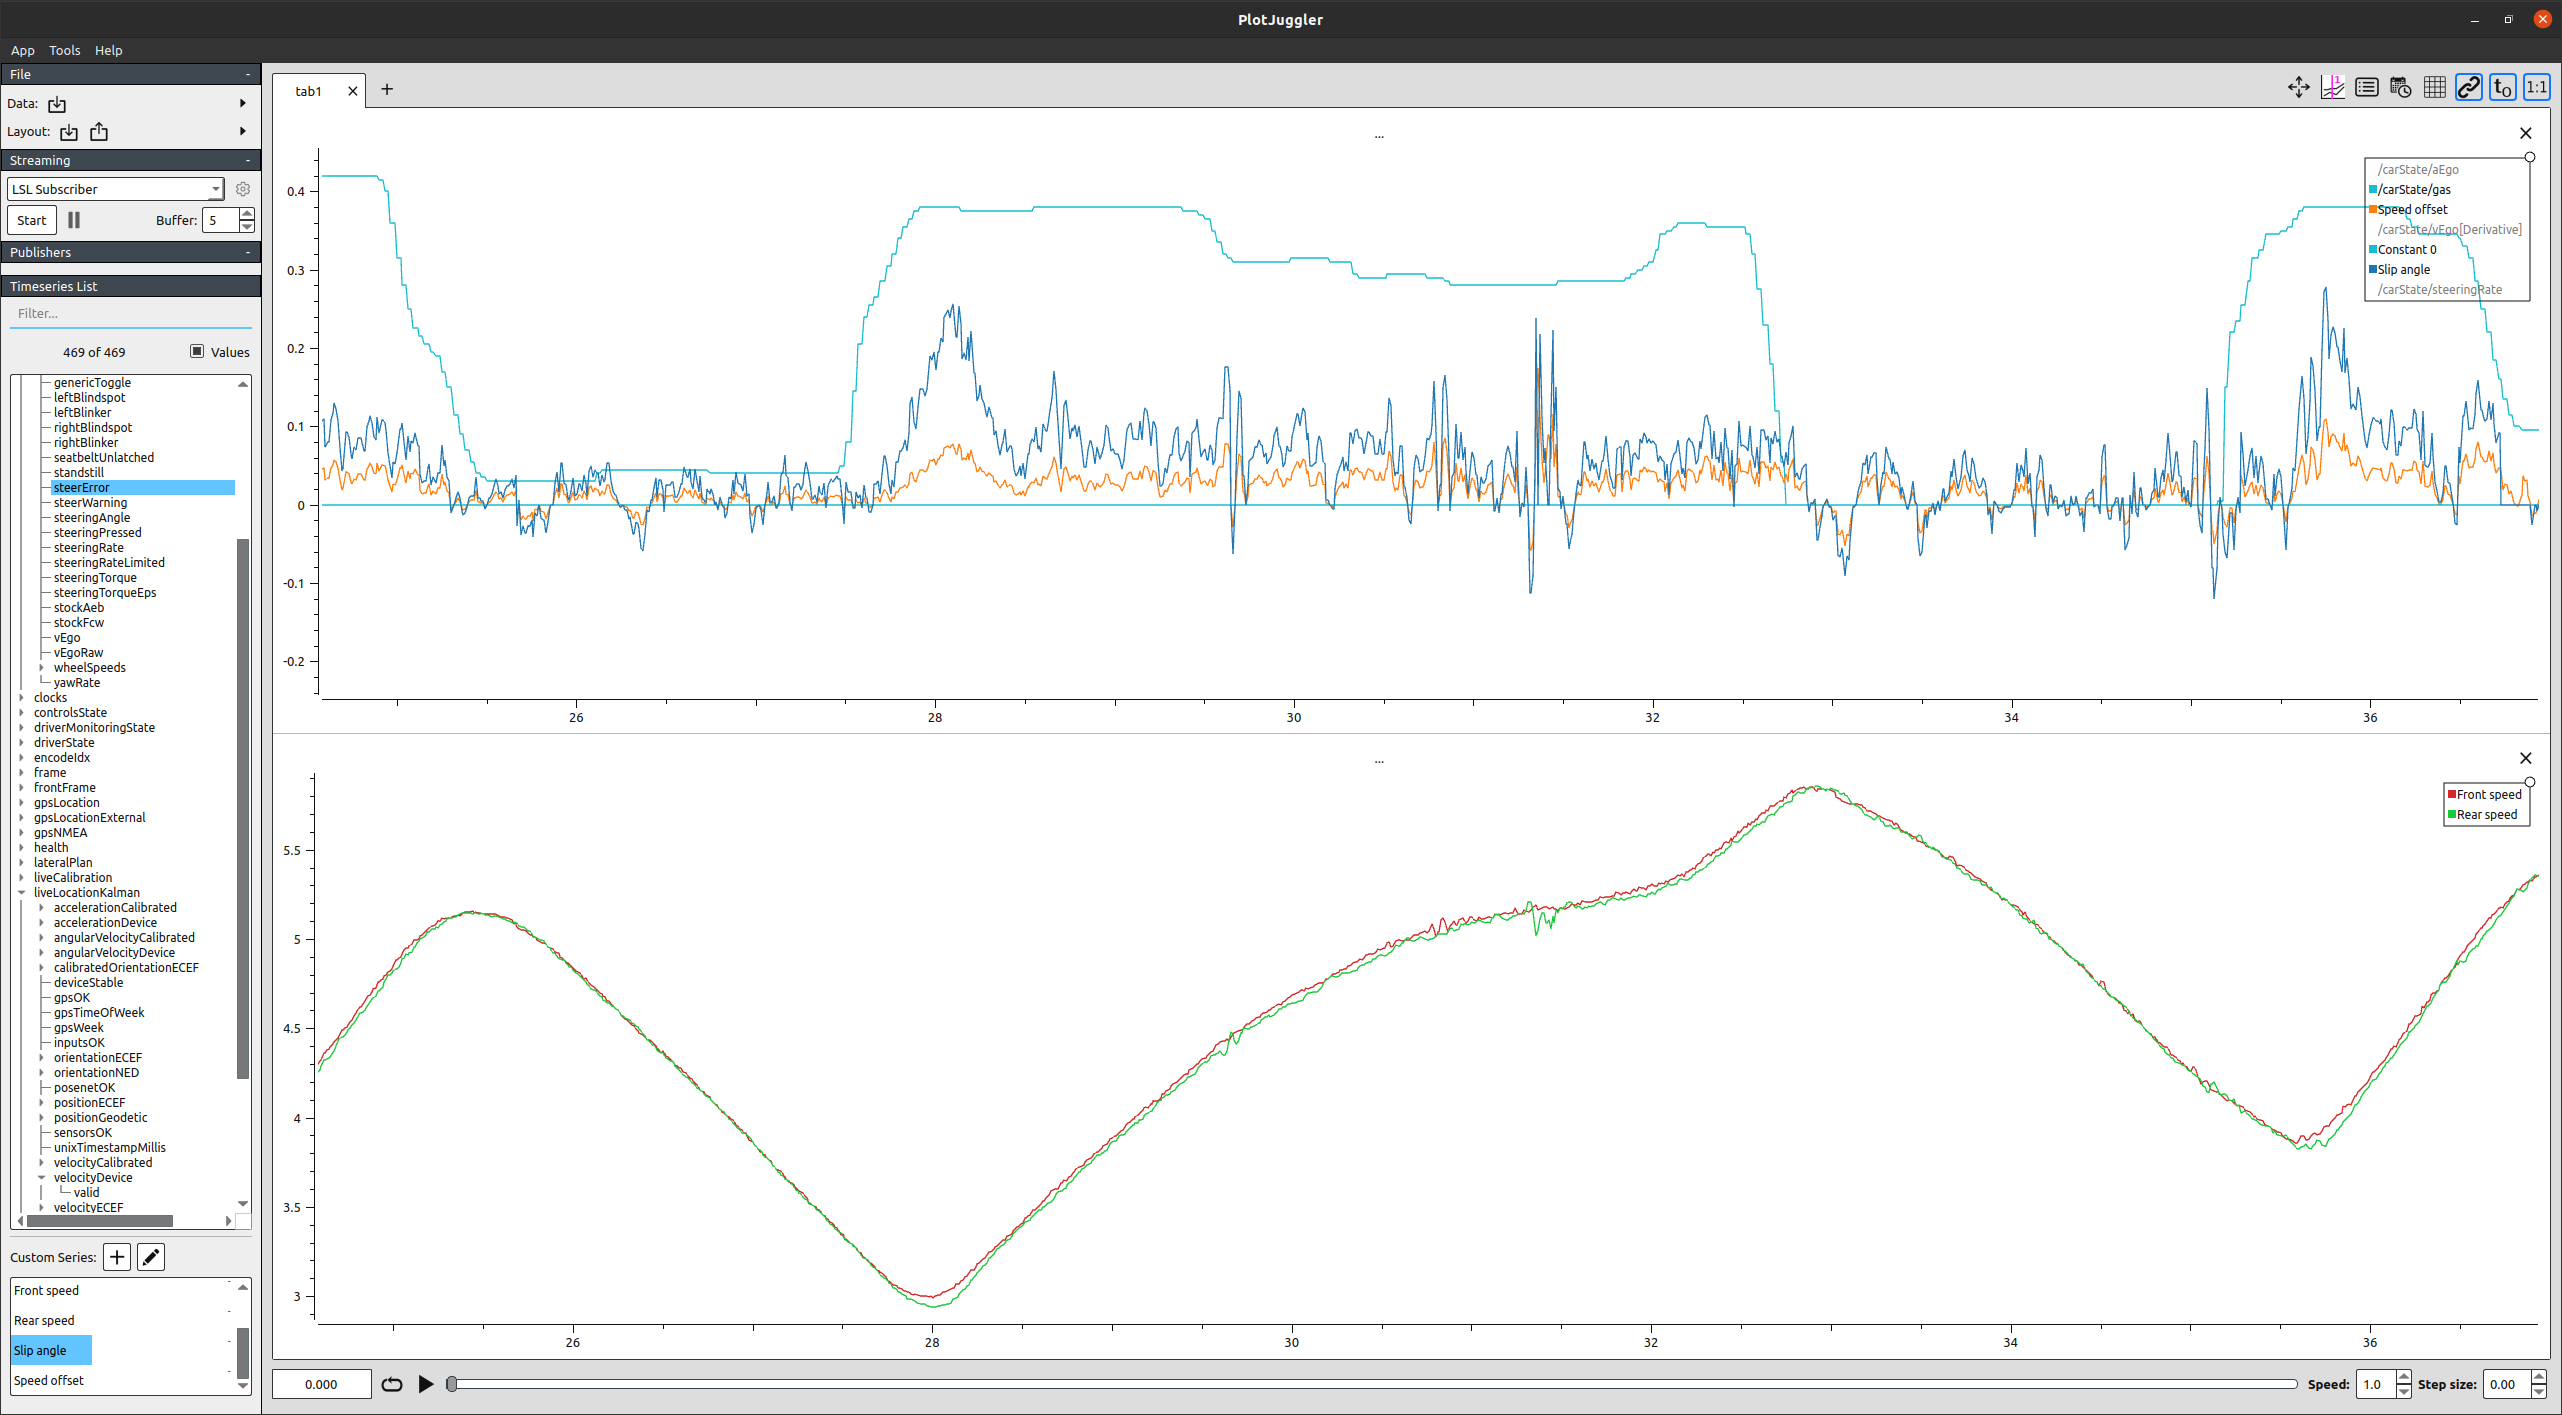
Task: Open the CurveTracker style icon in the toolbar
Action: click(x=2332, y=87)
